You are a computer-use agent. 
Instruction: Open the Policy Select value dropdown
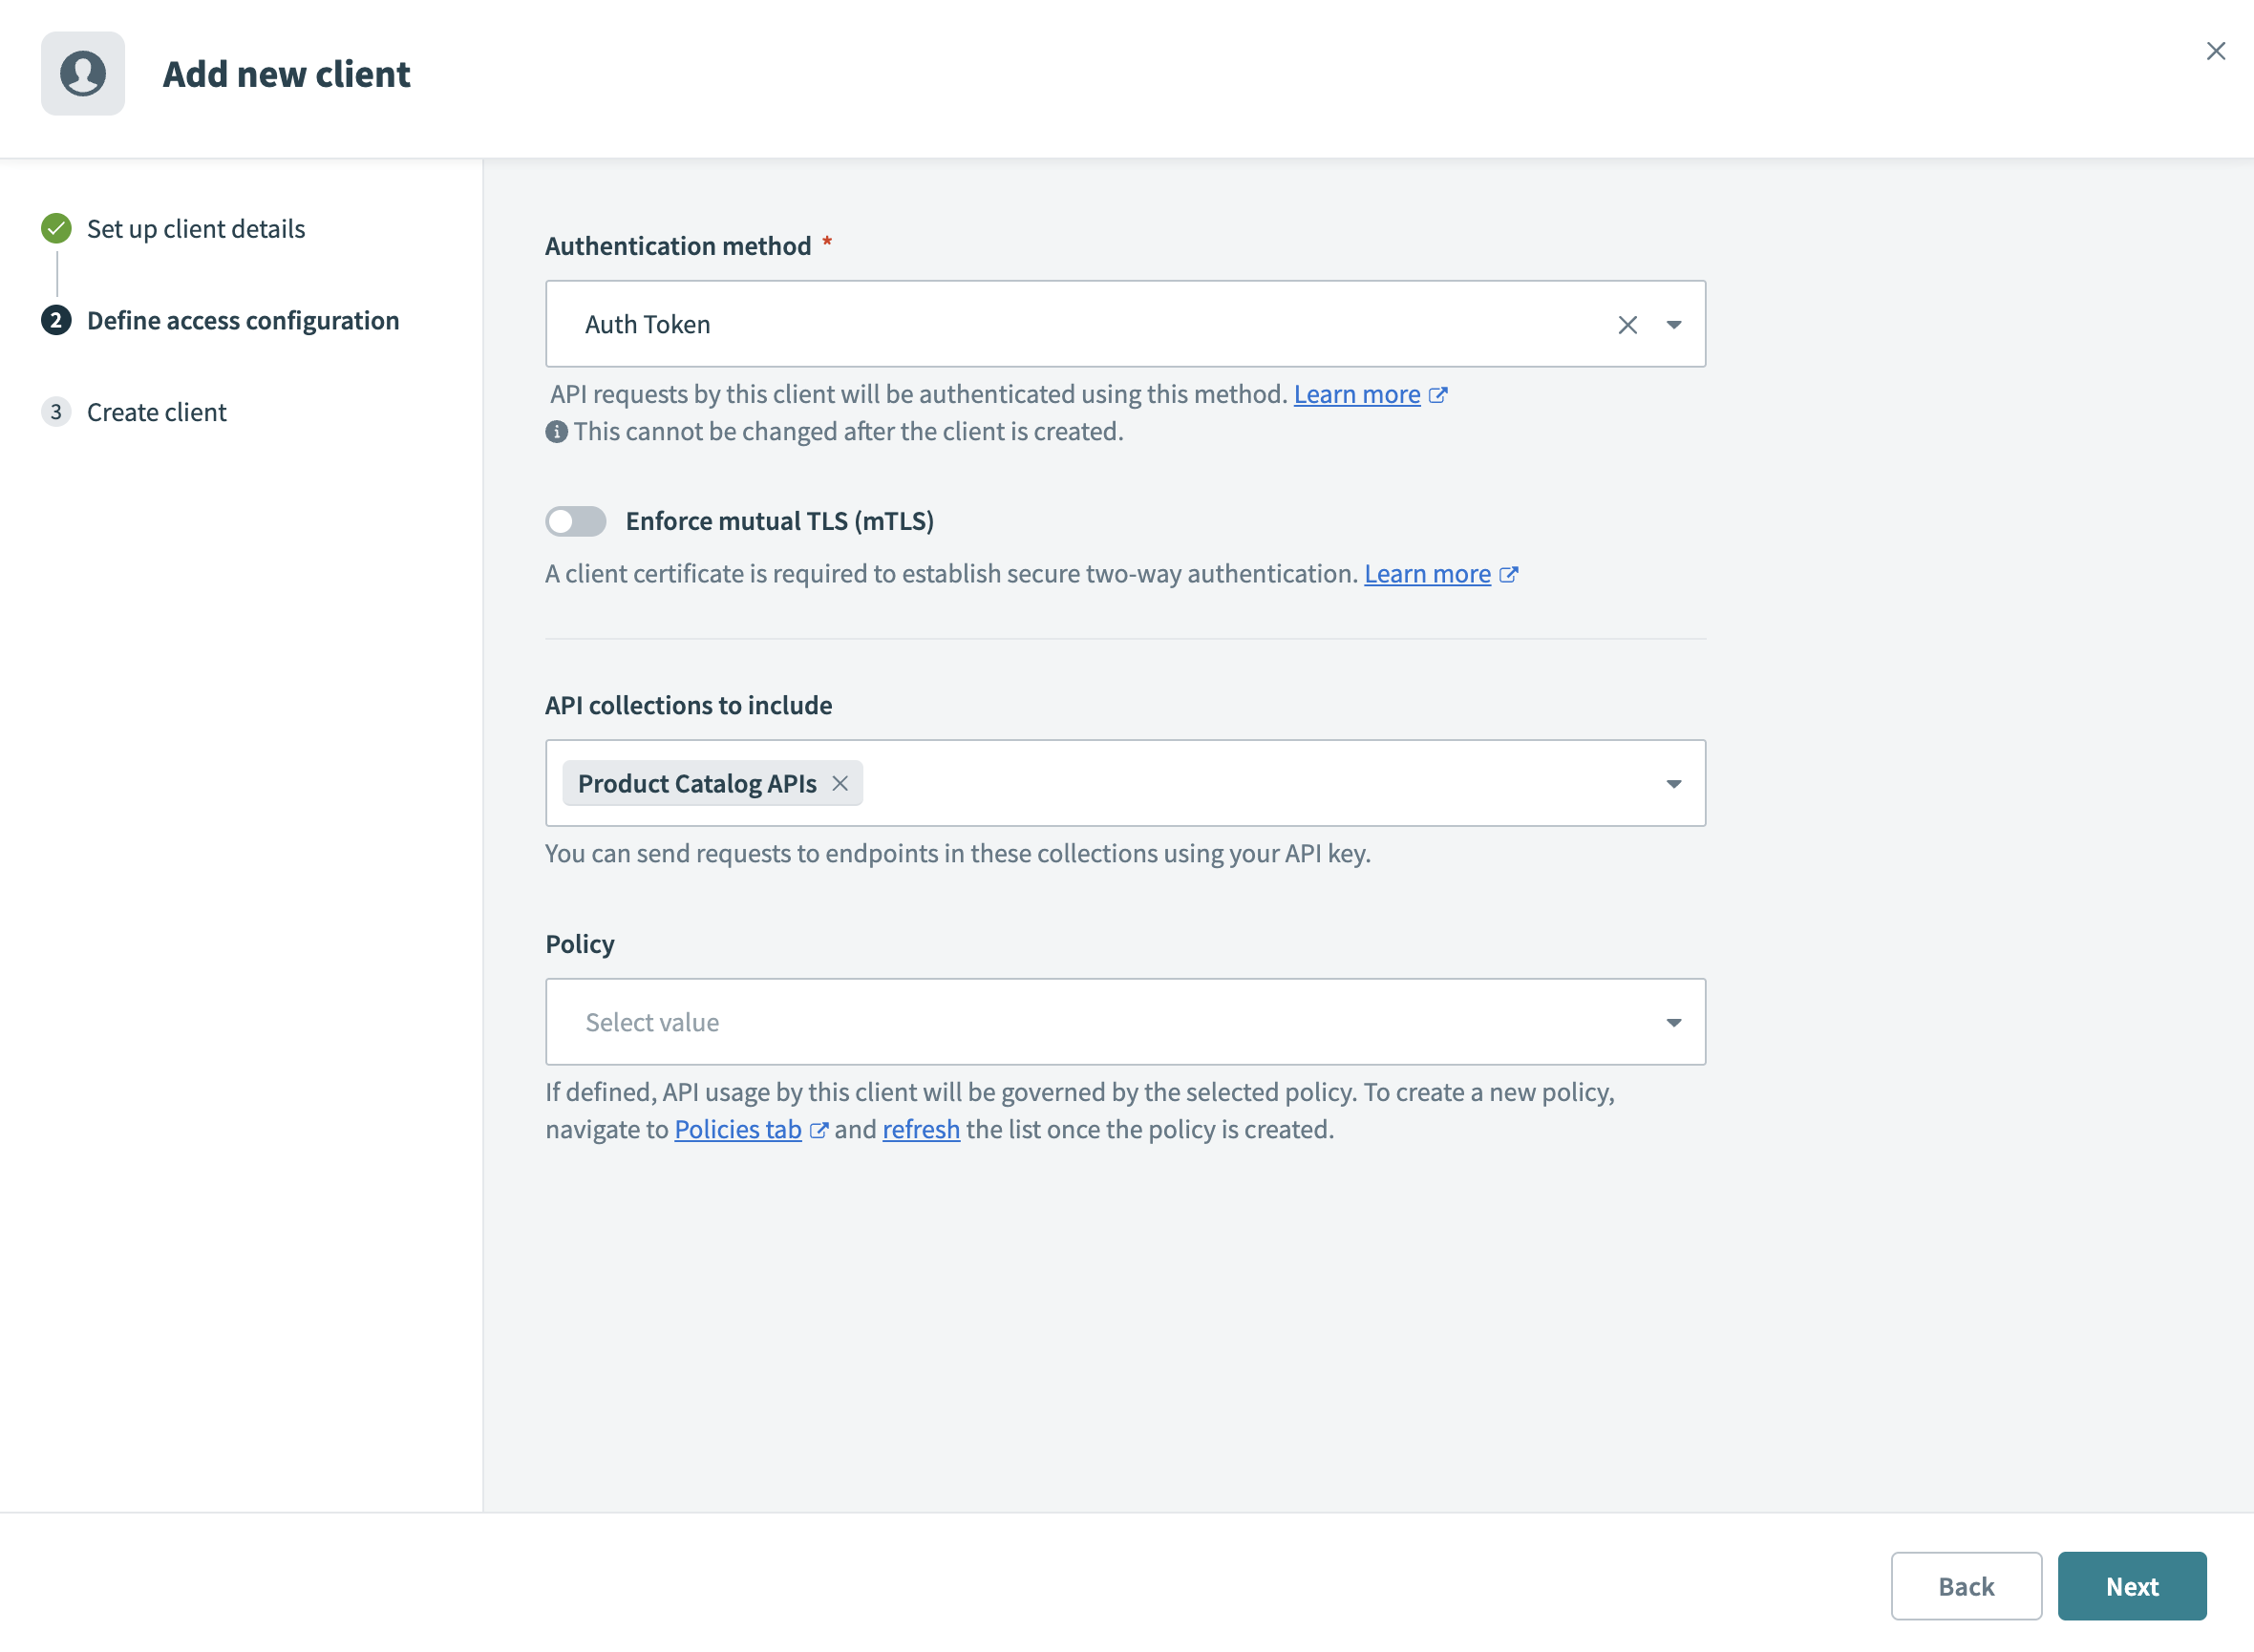1673,1022
